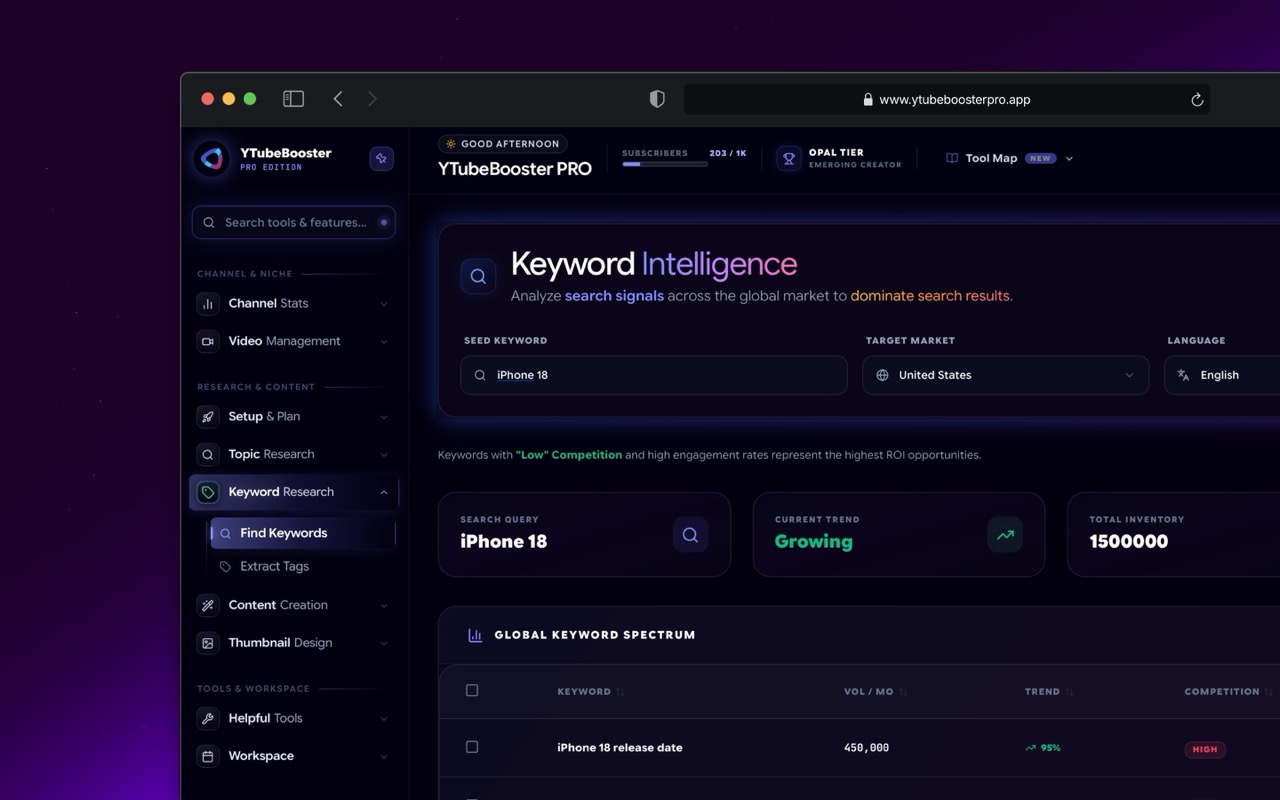
Task: Open Channel Stats in sidebar
Action: (x=293, y=303)
